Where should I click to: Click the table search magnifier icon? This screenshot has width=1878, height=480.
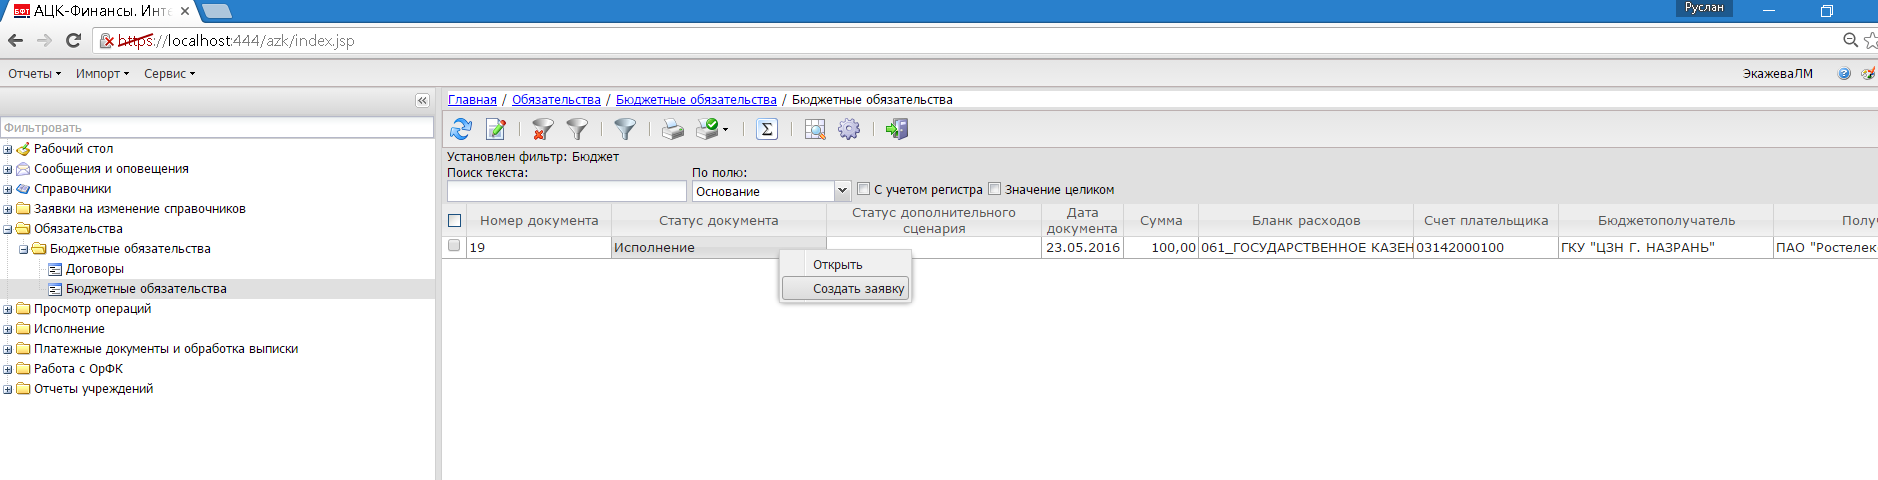click(x=815, y=129)
